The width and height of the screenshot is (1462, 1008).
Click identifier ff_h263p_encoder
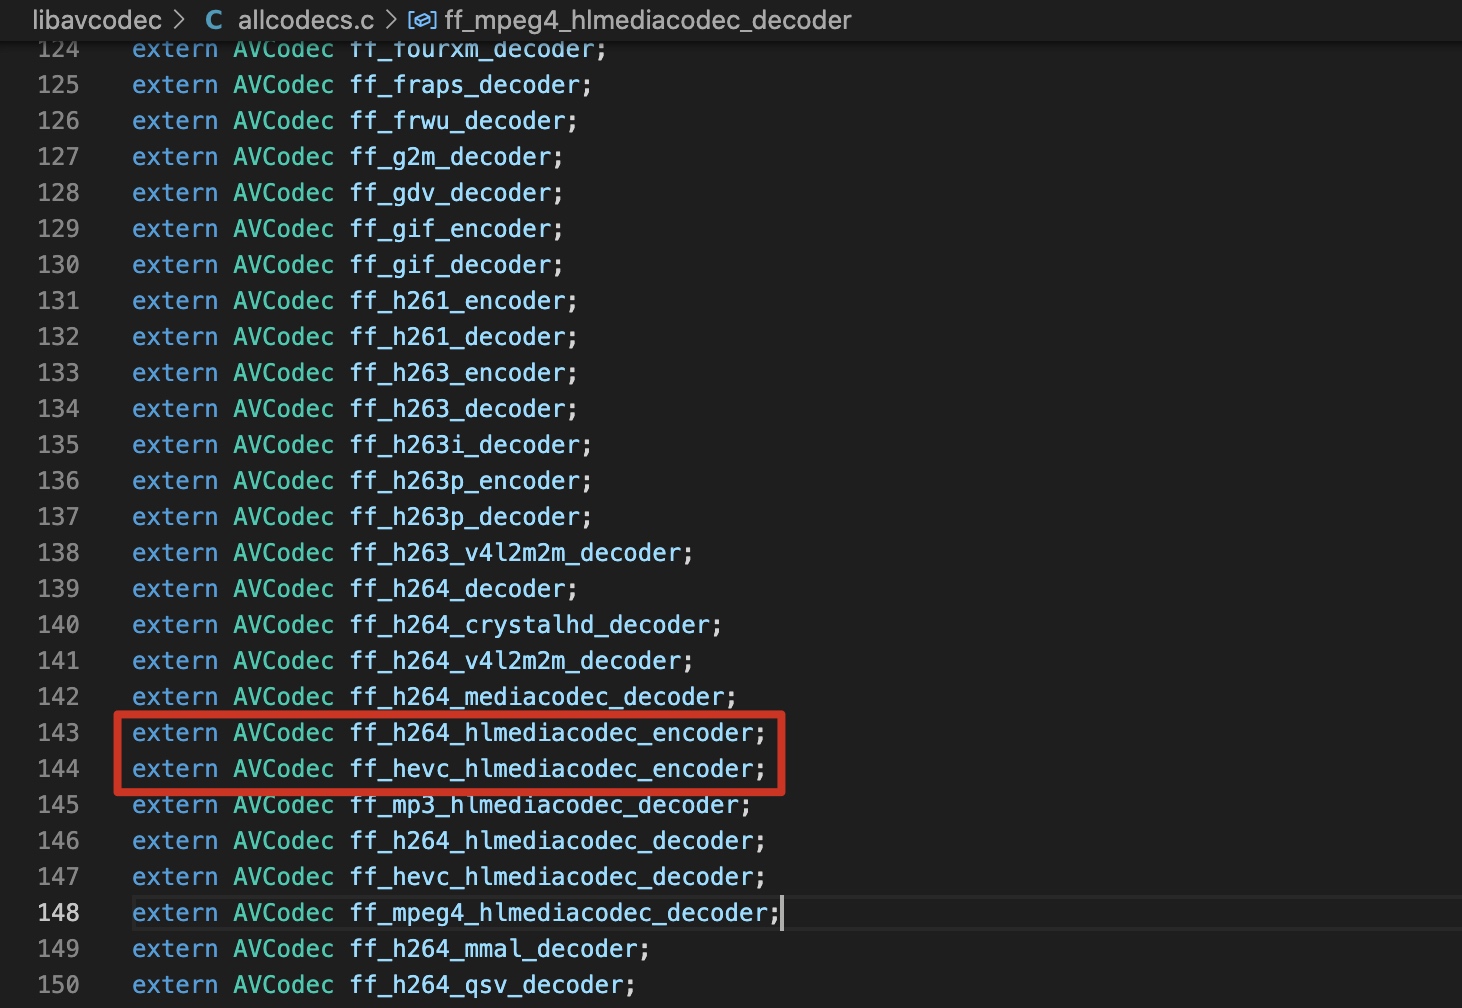(x=465, y=481)
